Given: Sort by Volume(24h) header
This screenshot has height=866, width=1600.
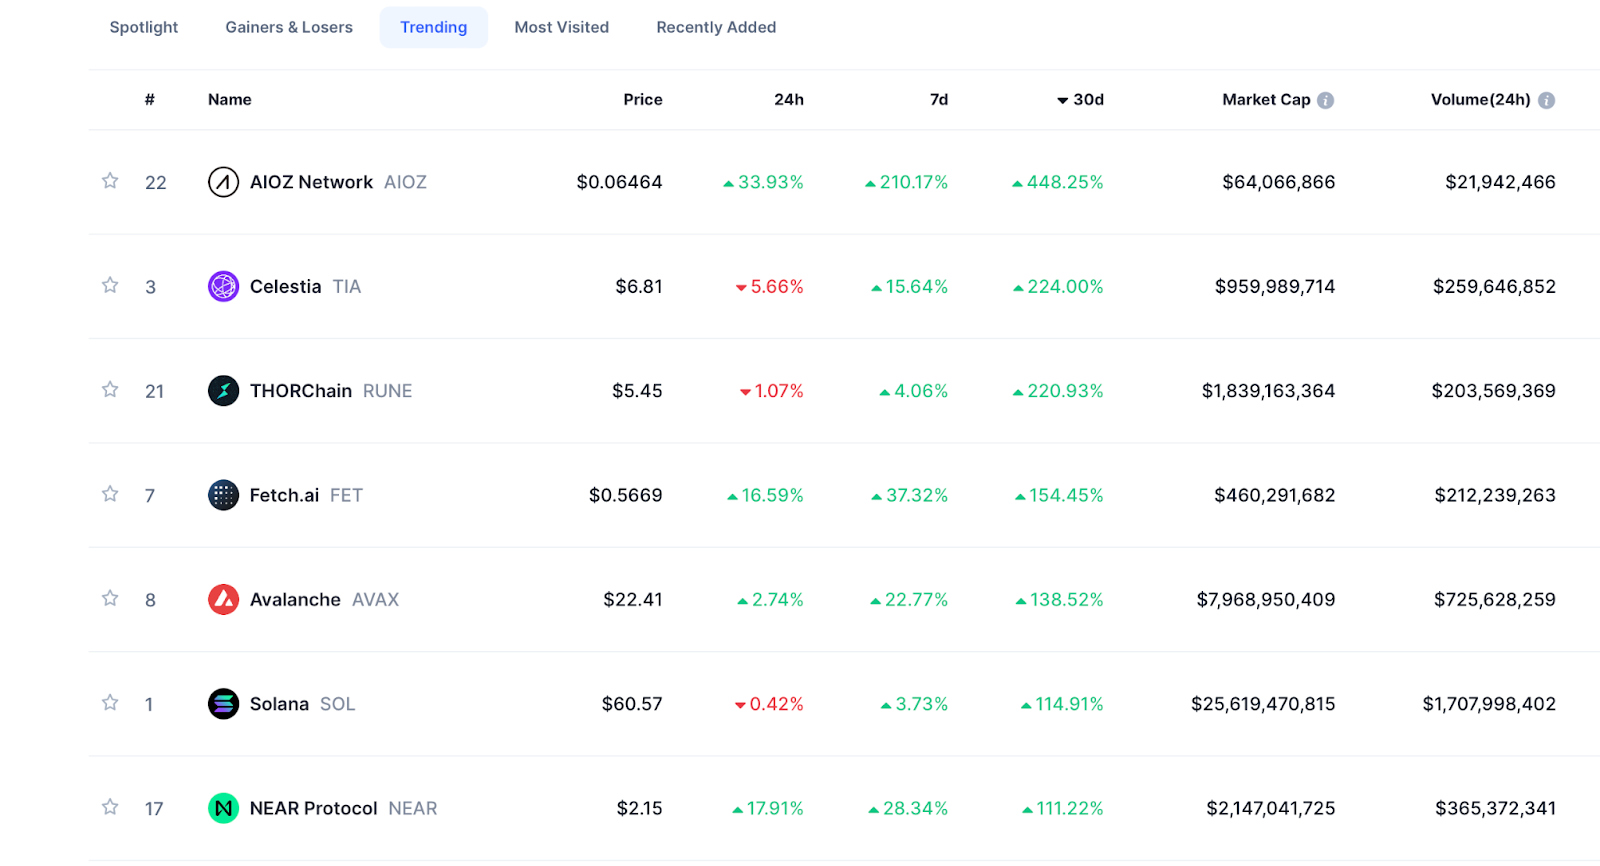Looking at the screenshot, I should tap(1481, 99).
